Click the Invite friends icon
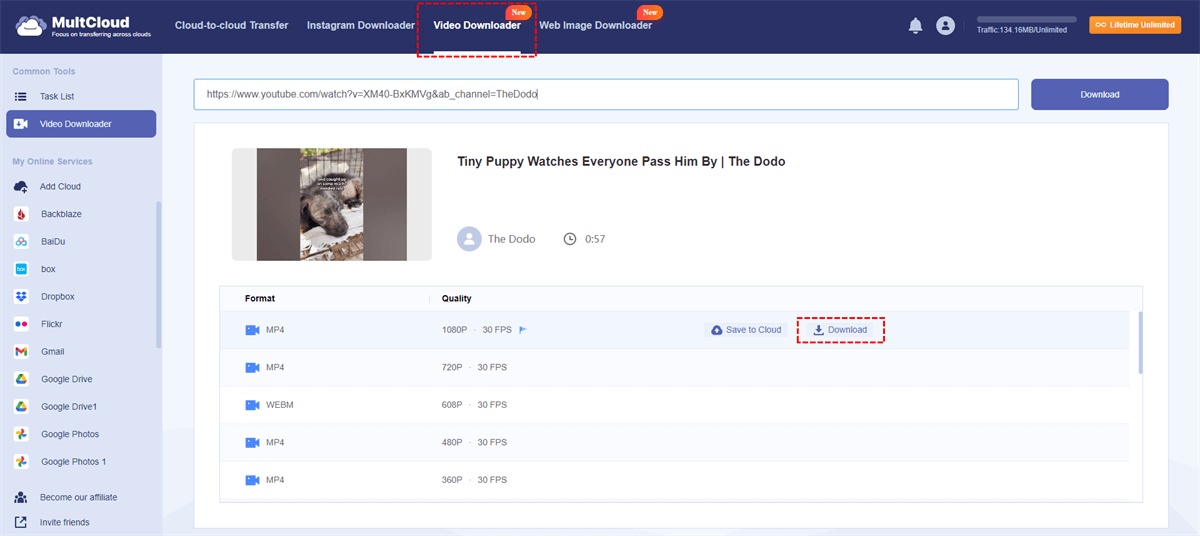This screenshot has height=536, width=1200. pos(21,522)
